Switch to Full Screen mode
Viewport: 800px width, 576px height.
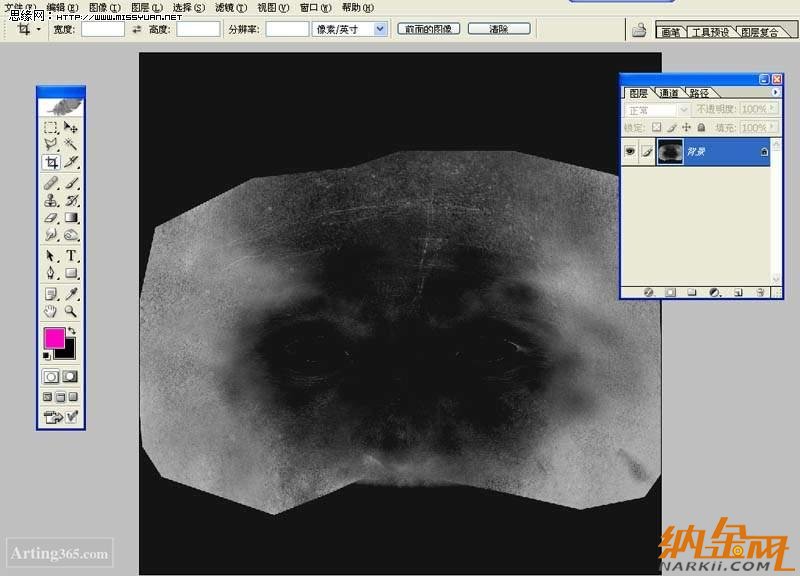point(73,397)
